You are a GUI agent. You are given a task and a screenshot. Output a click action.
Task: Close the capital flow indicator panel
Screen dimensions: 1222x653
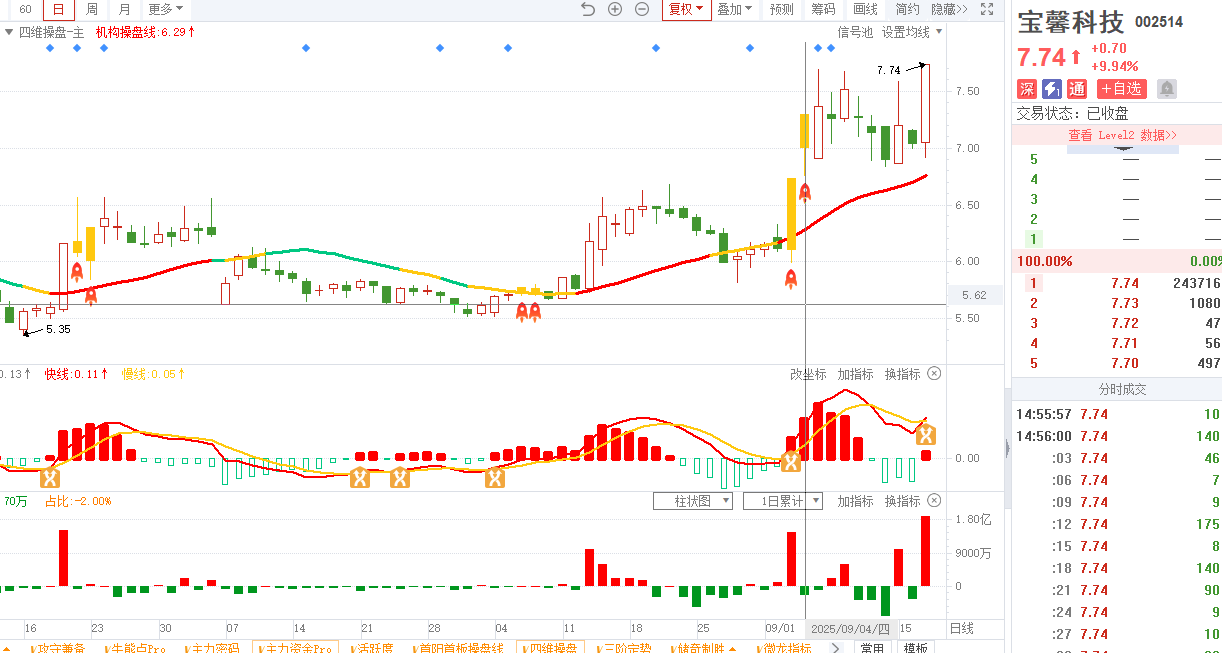(x=934, y=501)
